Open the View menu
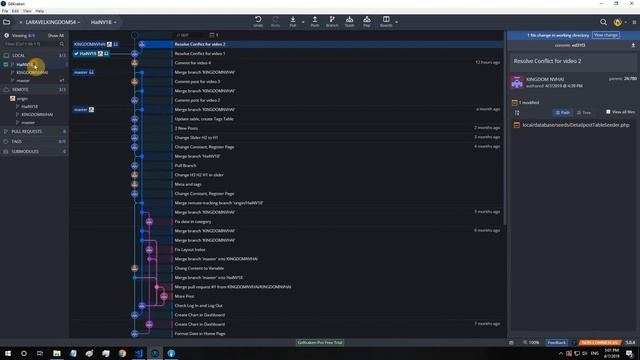Viewport: 640px width, 360px height. click(x=27, y=11)
